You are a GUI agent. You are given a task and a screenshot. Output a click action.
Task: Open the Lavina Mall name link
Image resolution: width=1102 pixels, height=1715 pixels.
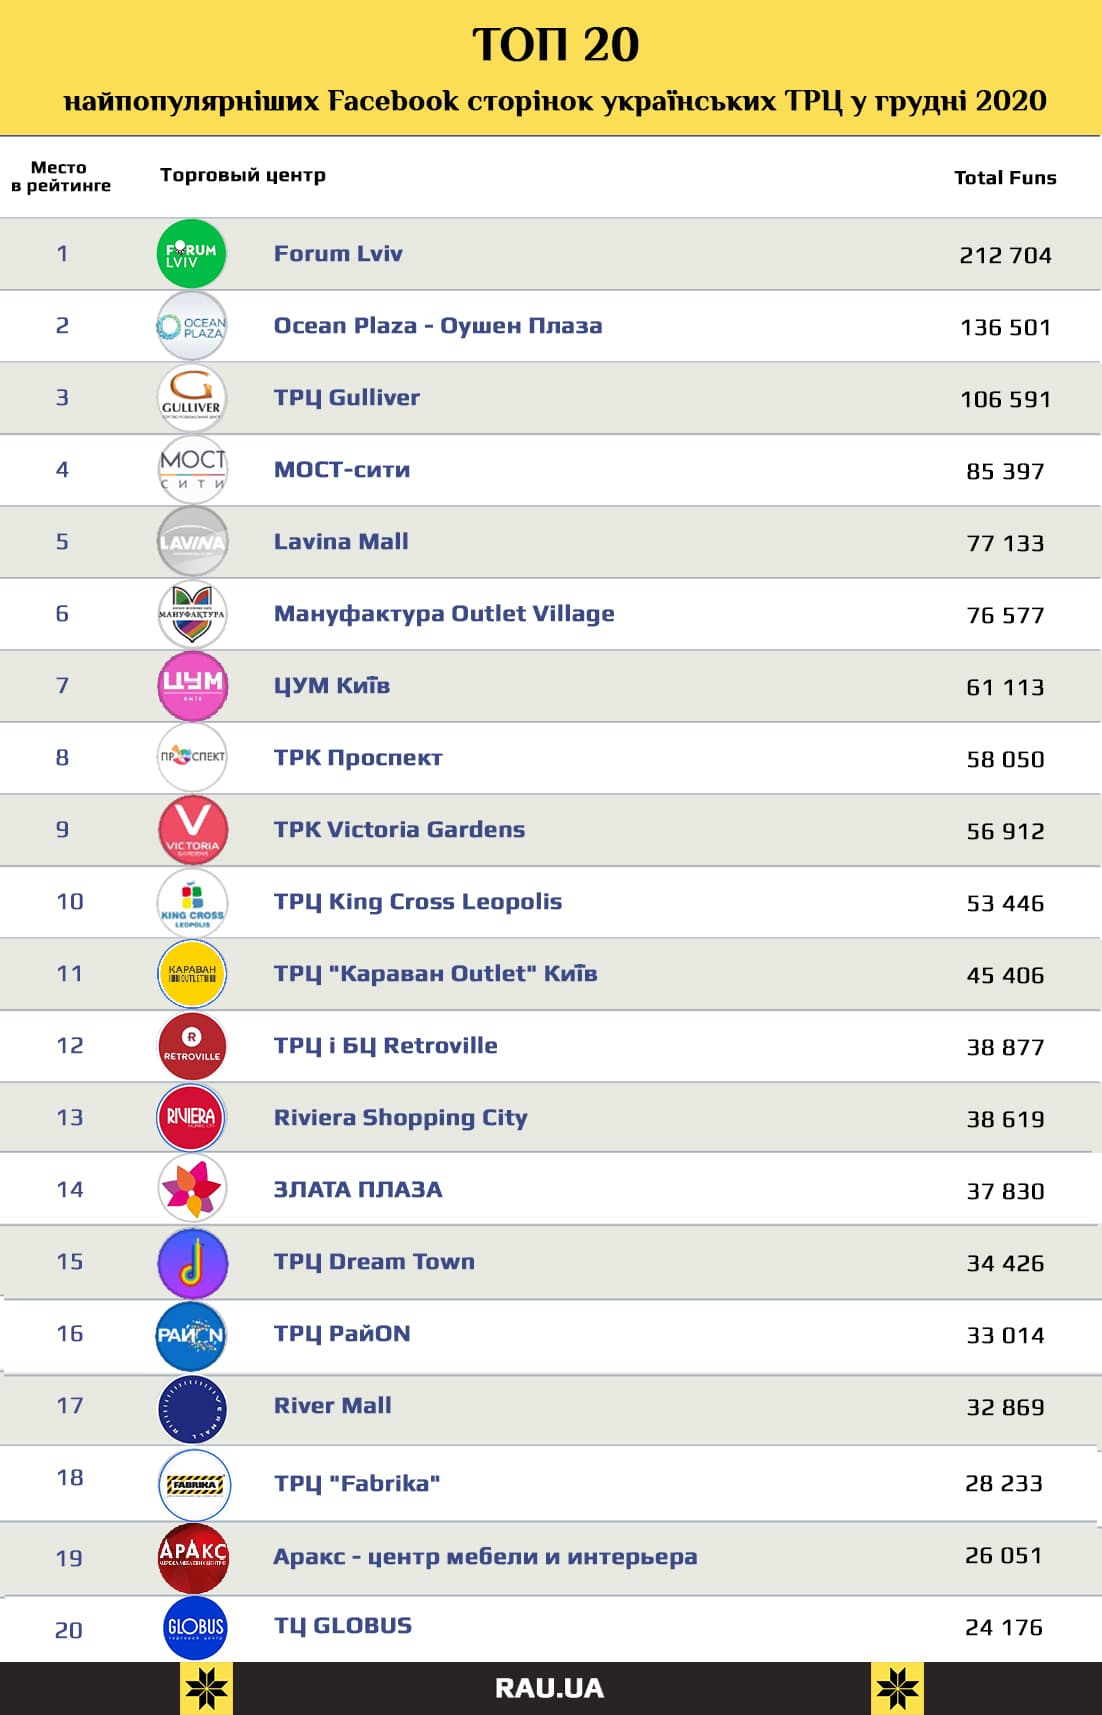click(341, 542)
